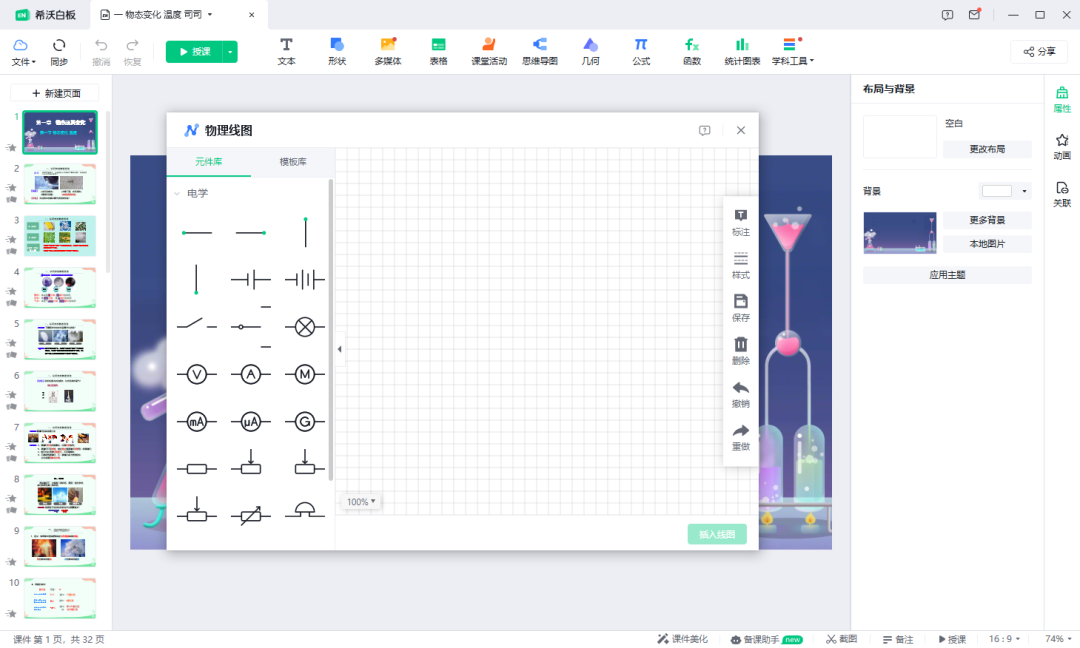Open the 100% zoom dropdown

click(360, 502)
